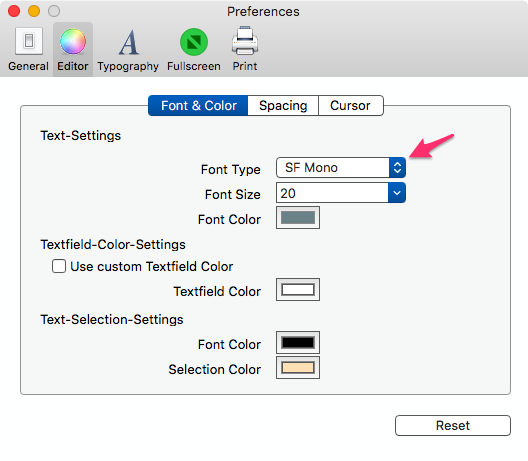Open the Print preferences printer icon
The width and height of the screenshot is (528, 461).
coord(245,41)
